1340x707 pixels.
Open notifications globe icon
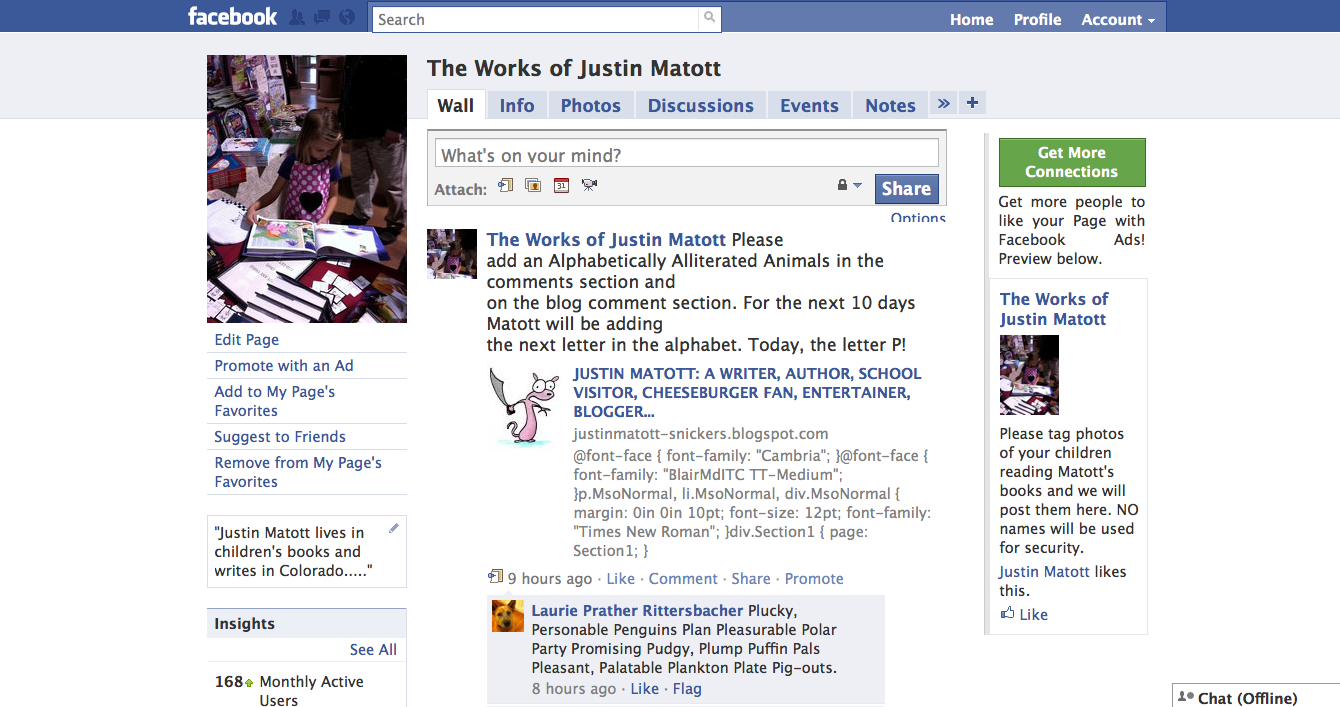(347, 17)
